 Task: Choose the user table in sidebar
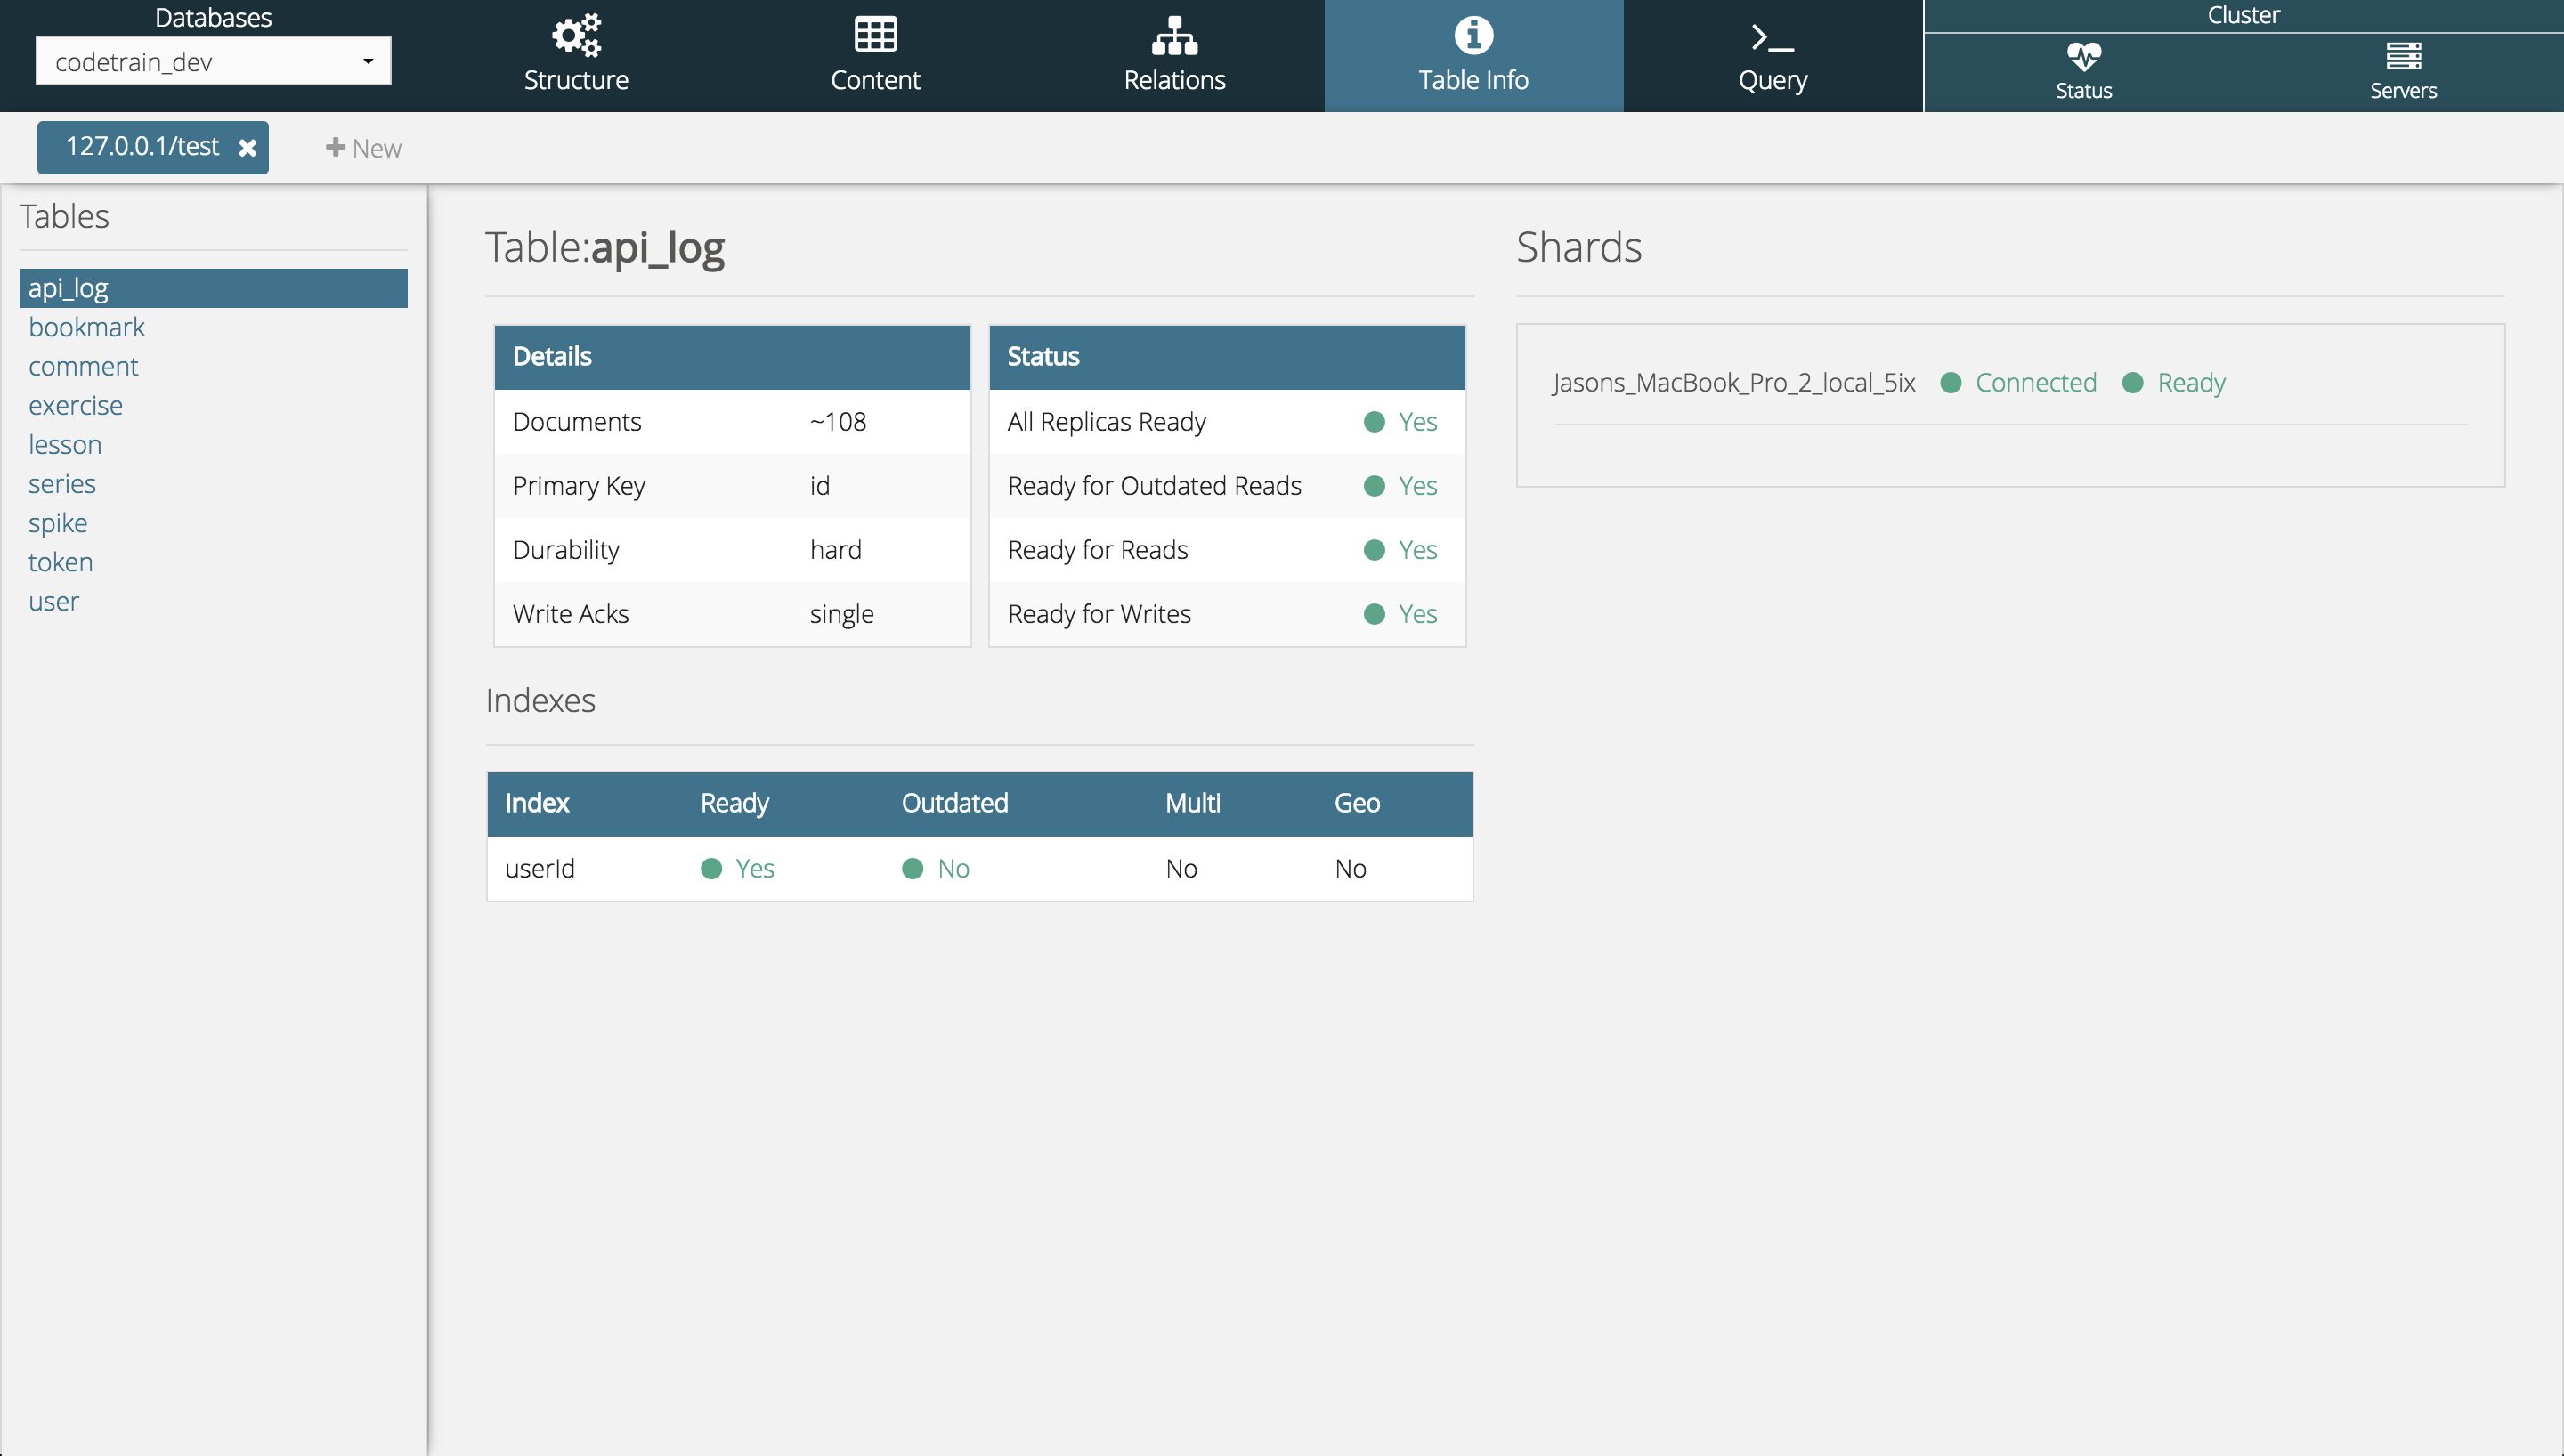pos(54,601)
